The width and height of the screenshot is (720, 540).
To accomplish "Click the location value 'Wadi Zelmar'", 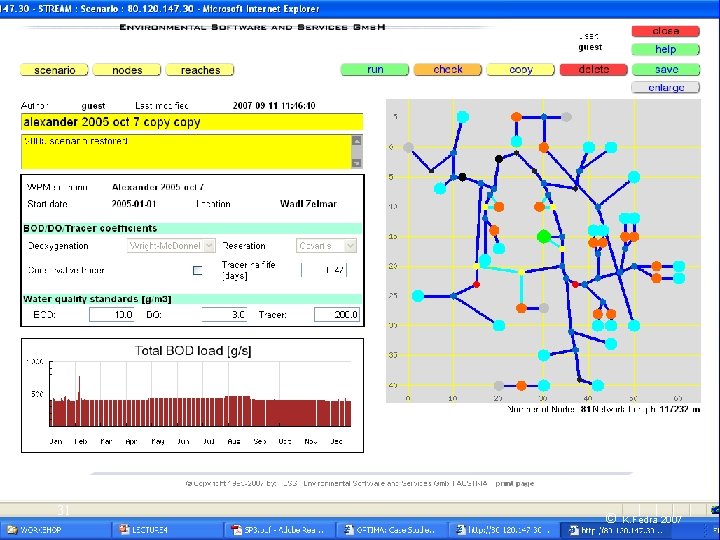I will 308,203.
